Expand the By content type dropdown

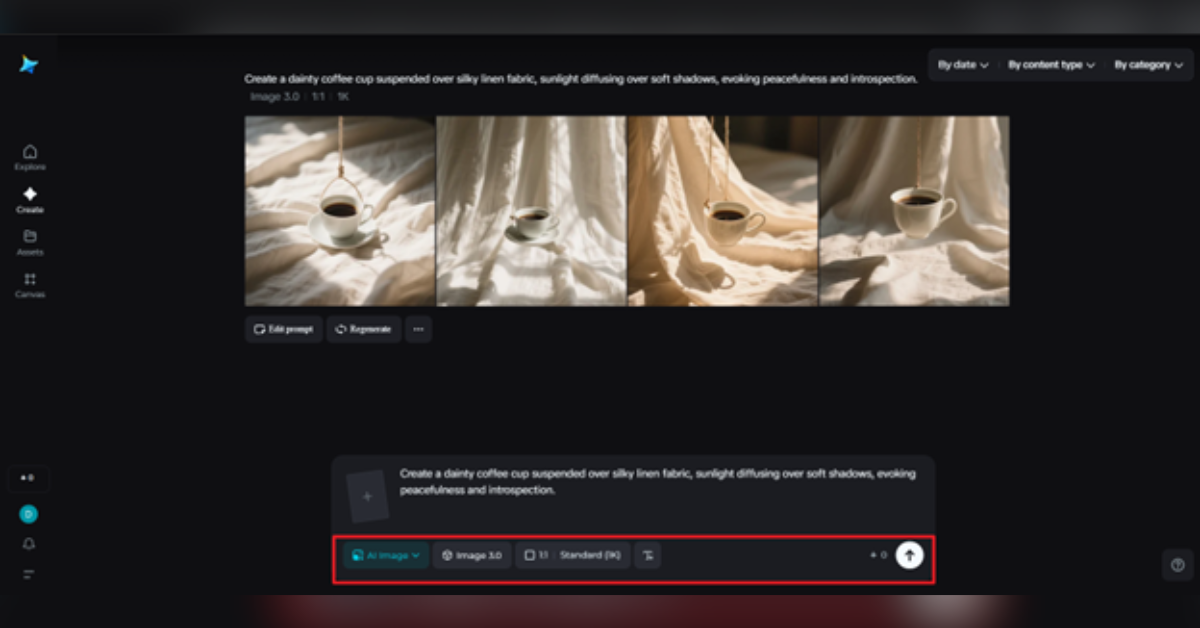pyautogui.click(x=1051, y=65)
